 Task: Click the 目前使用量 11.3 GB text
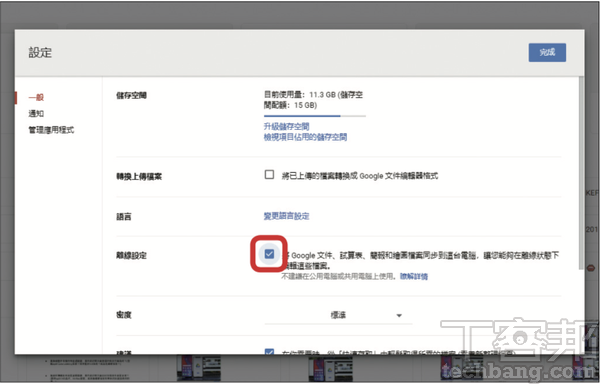314,100
